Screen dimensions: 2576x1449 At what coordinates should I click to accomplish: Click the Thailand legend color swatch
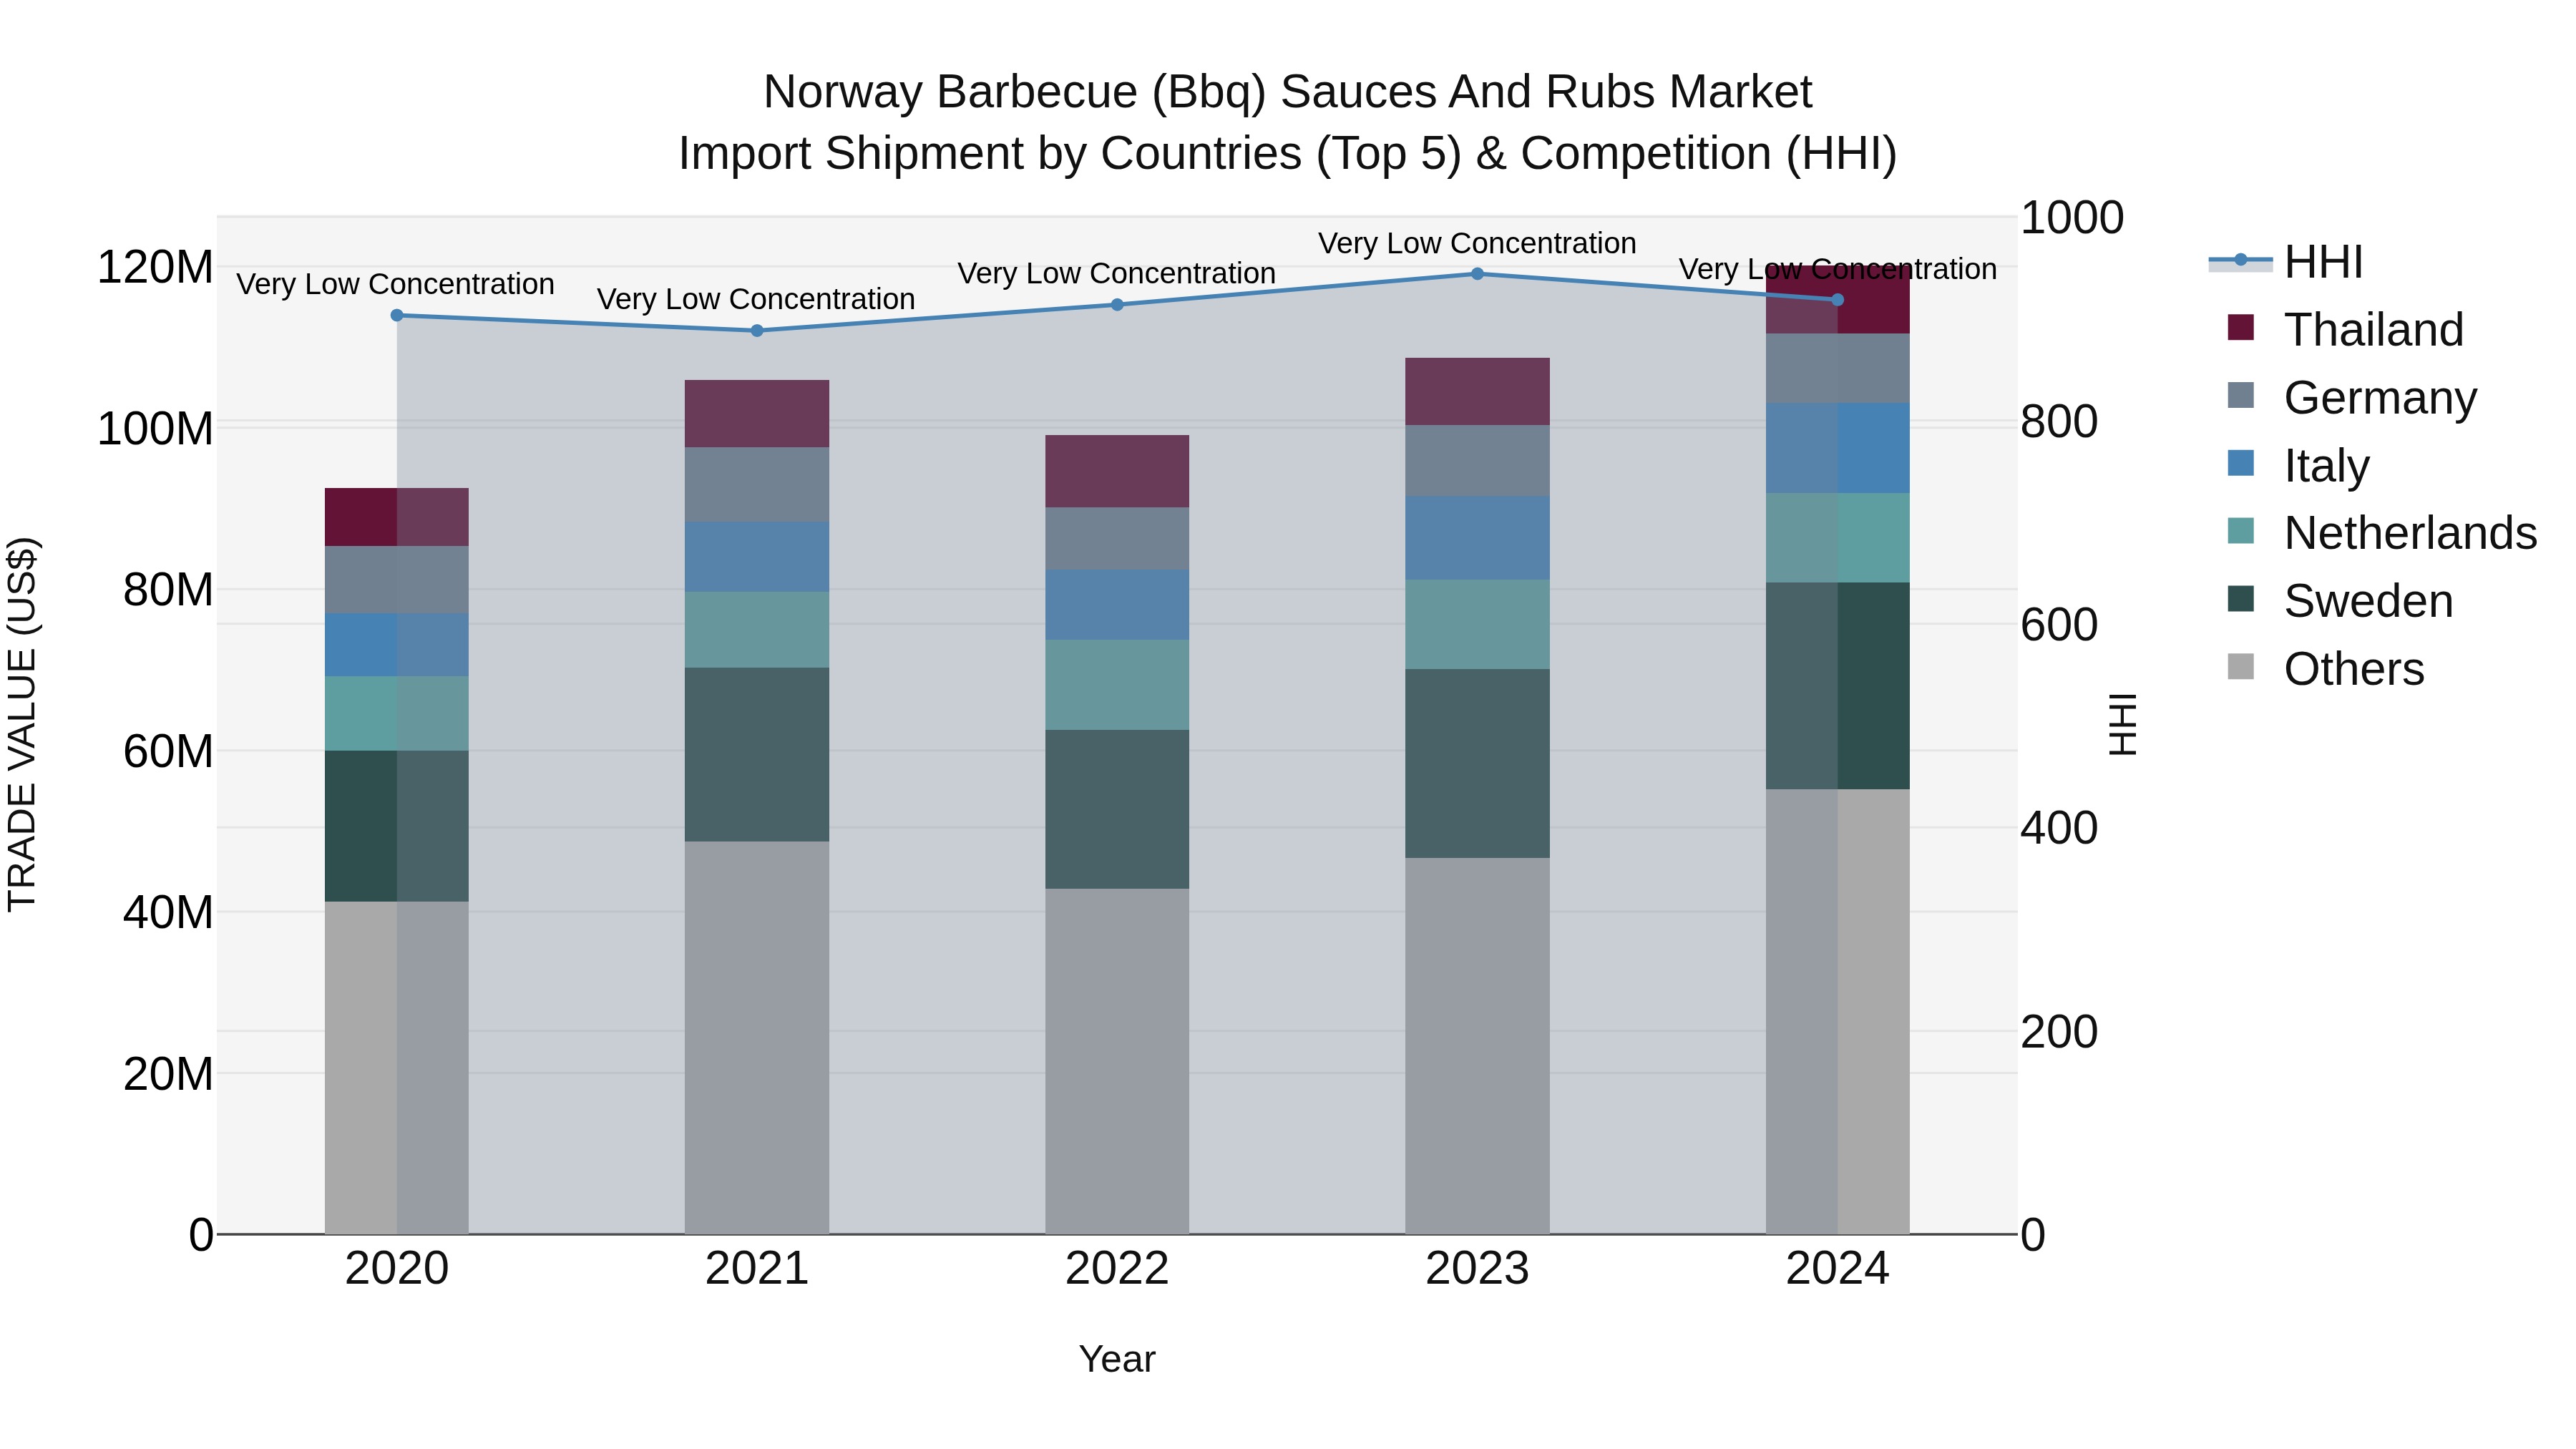click(2241, 328)
